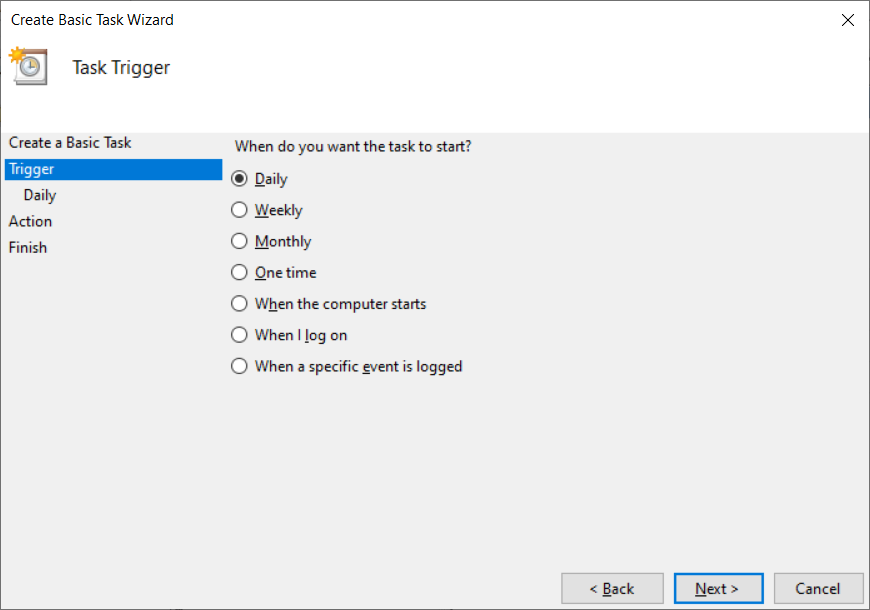Click the wizard title bar text
870x610 pixels.
pos(92,19)
